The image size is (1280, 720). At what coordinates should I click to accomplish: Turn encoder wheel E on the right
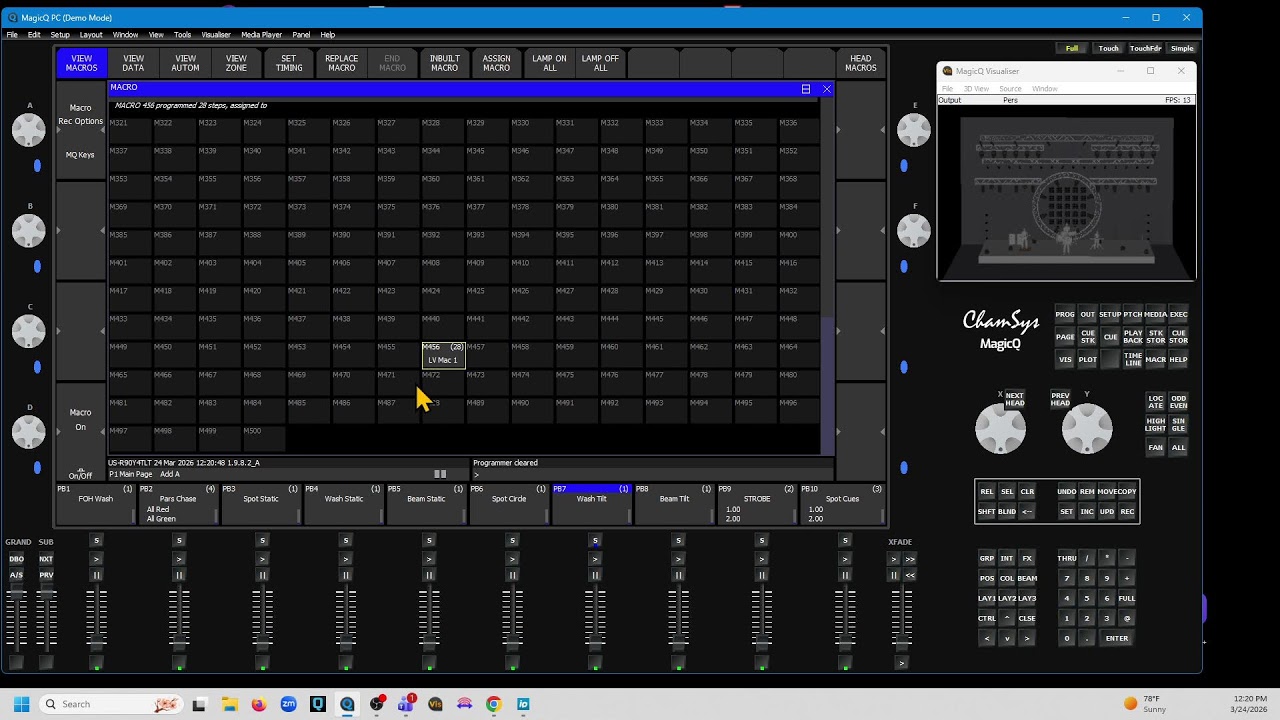914,130
